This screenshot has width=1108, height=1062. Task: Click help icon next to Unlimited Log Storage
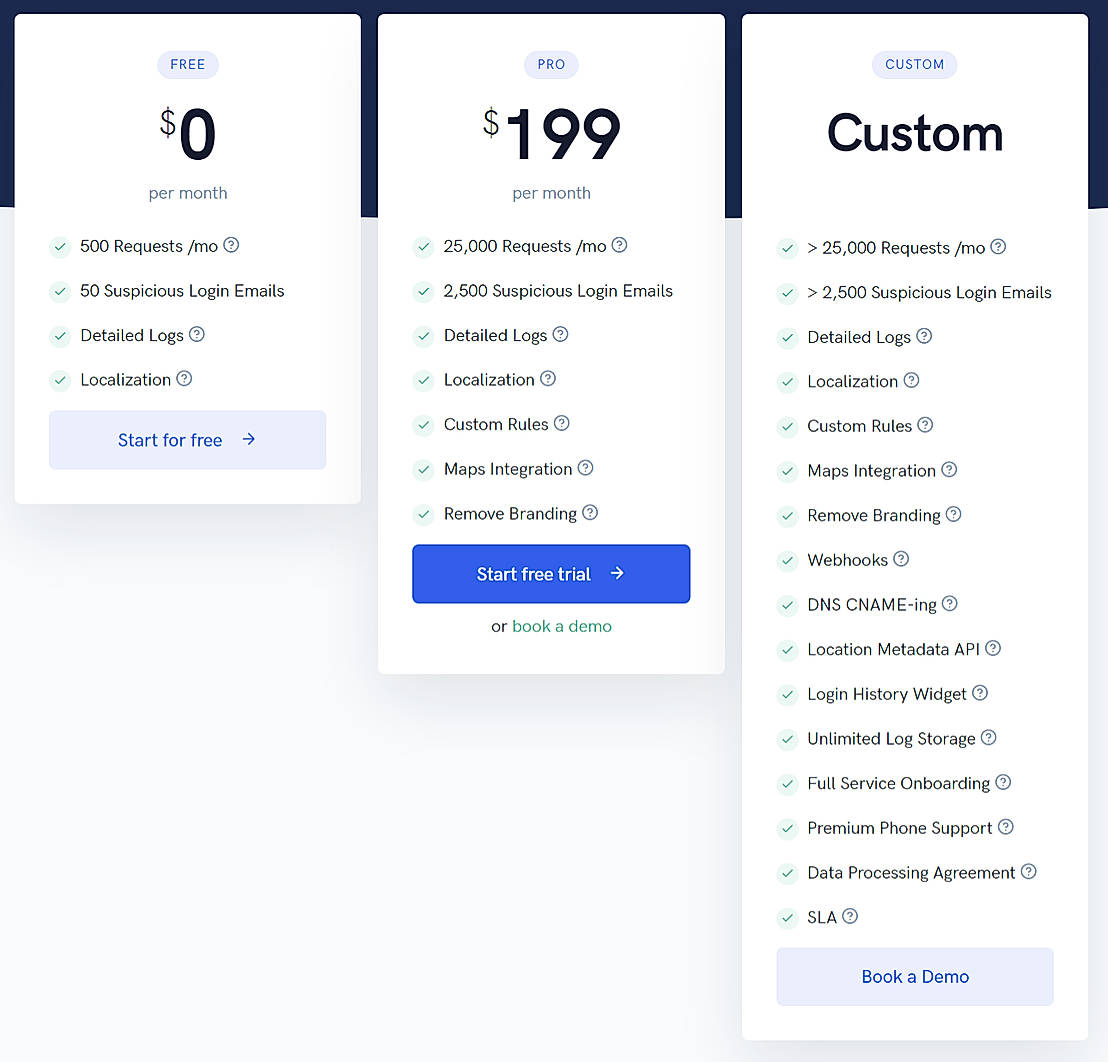[x=988, y=738]
